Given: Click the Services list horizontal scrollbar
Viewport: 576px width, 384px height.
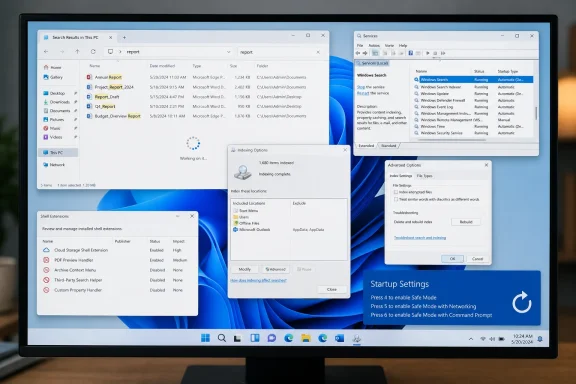Looking at the screenshot, I should (x=452, y=140).
